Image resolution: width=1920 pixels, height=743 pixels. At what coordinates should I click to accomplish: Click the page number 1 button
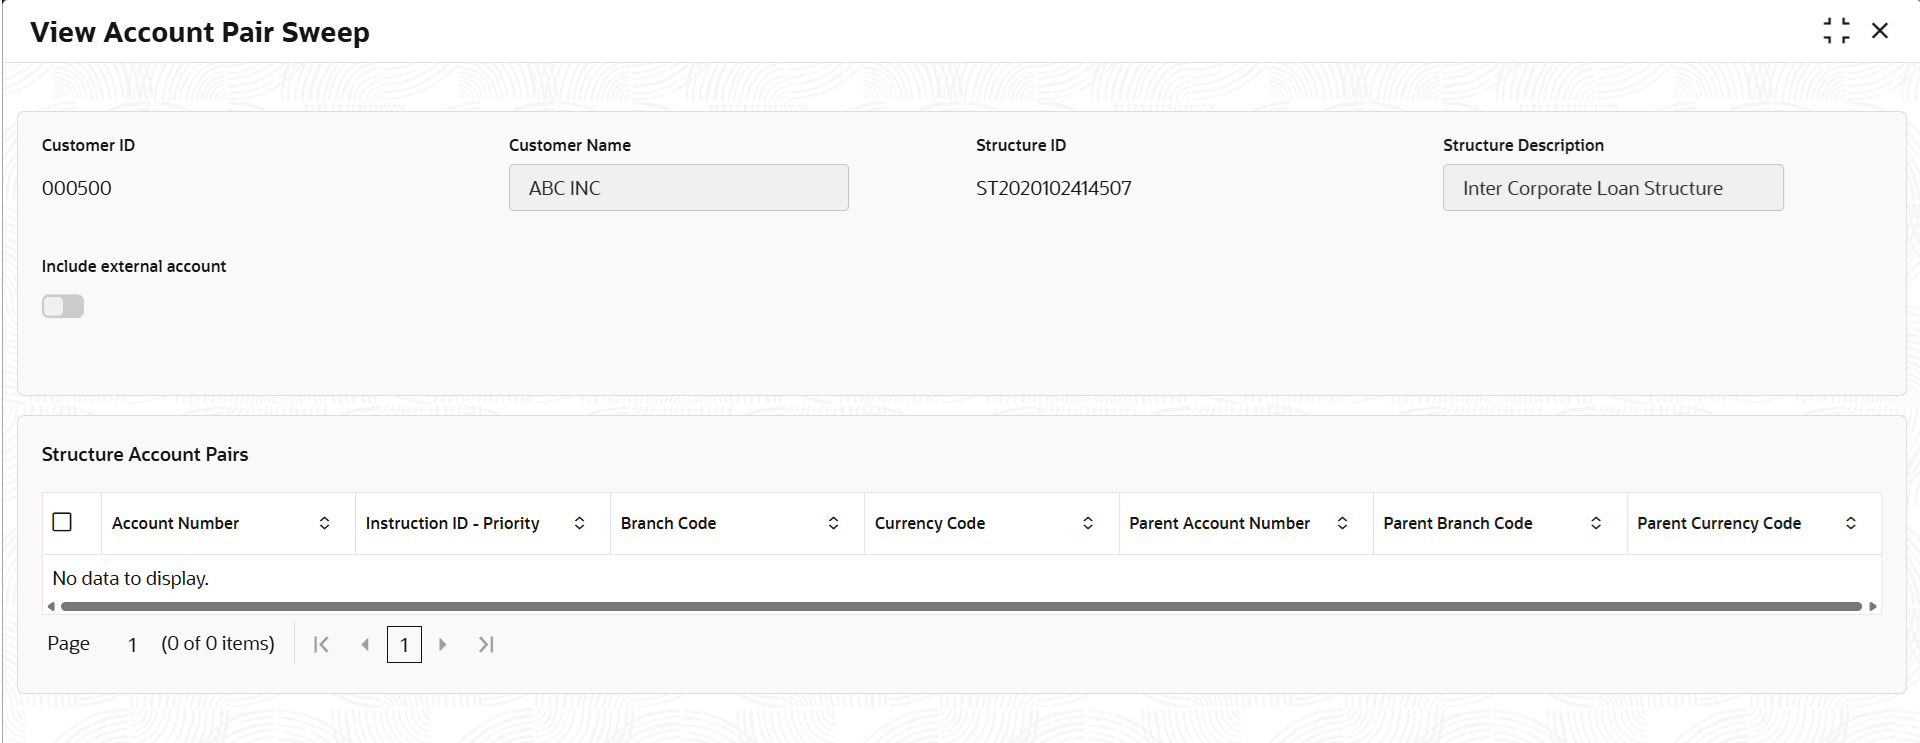click(404, 644)
